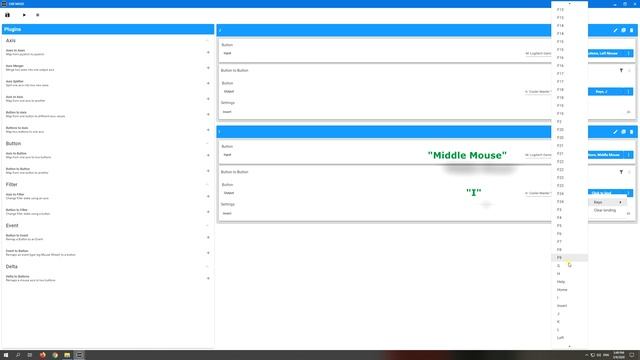
Task: Select Home in the keys list
Action: pos(569,290)
